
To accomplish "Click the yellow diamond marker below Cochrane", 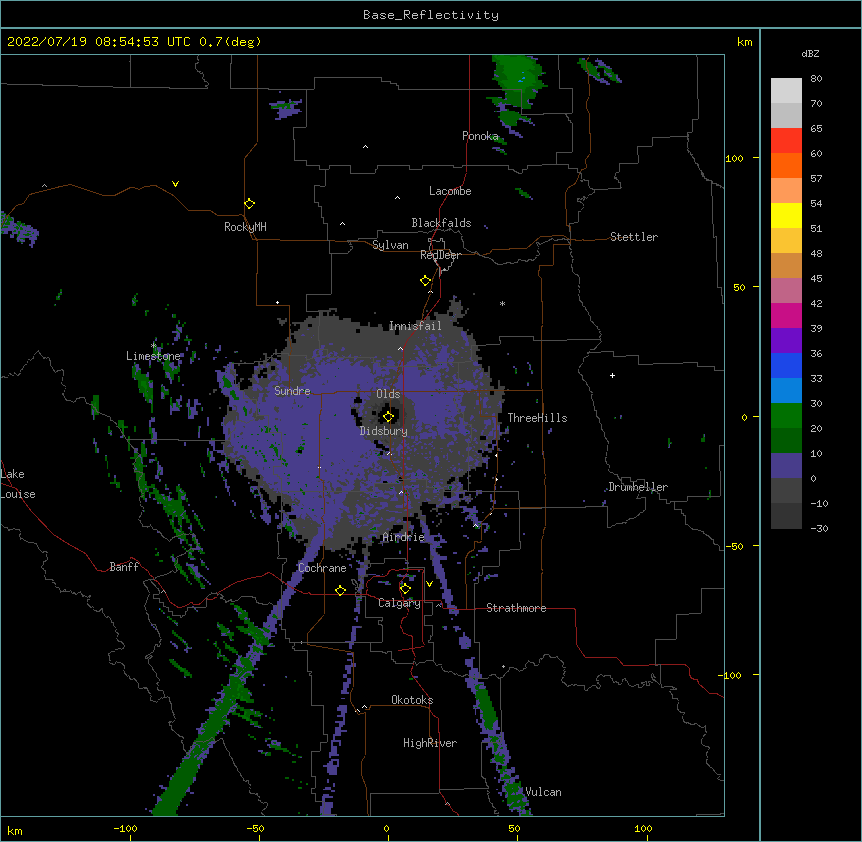I will [340, 591].
